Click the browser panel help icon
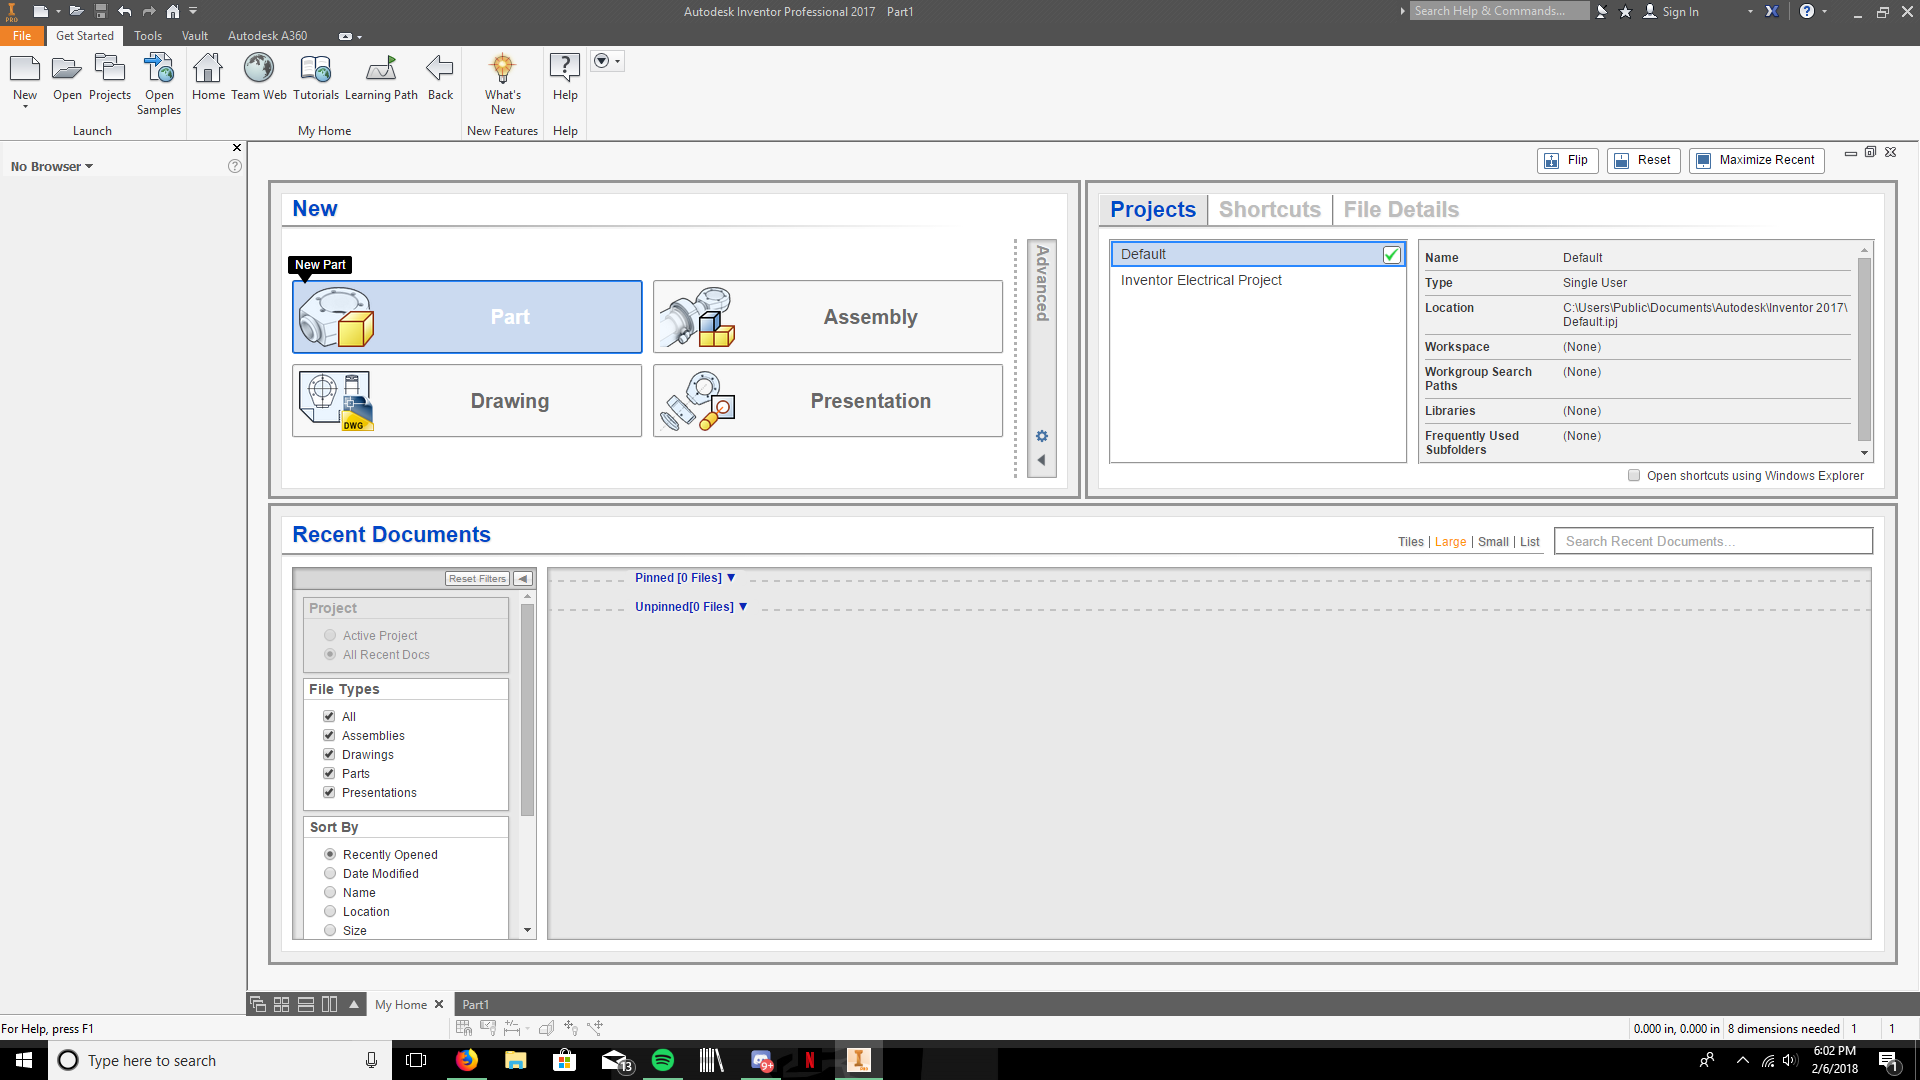The image size is (1920, 1080). (x=235, y=166)
